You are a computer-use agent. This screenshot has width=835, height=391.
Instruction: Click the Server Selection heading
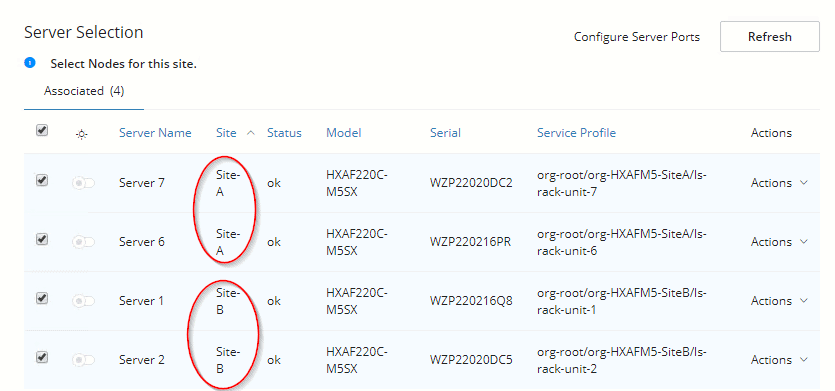(84, 32)
